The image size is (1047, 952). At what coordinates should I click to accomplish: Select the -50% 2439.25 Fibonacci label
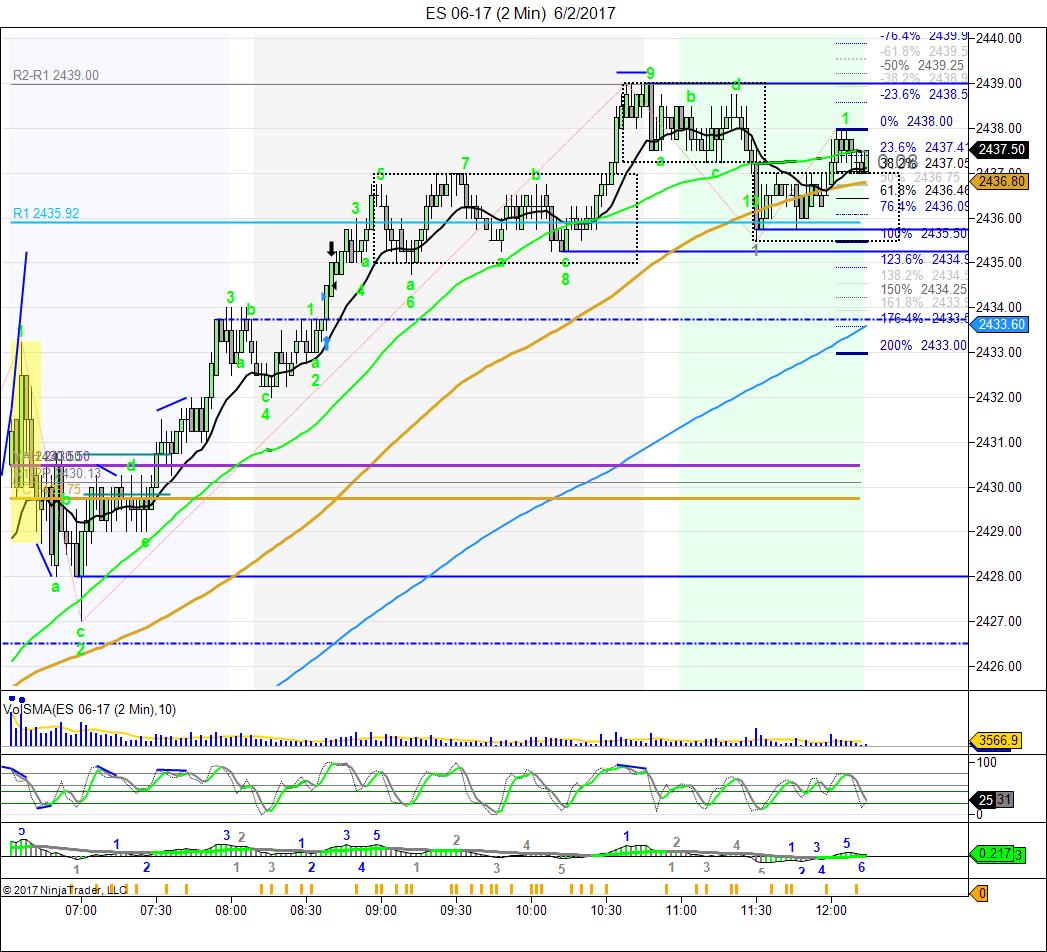(x=921, y=65)
